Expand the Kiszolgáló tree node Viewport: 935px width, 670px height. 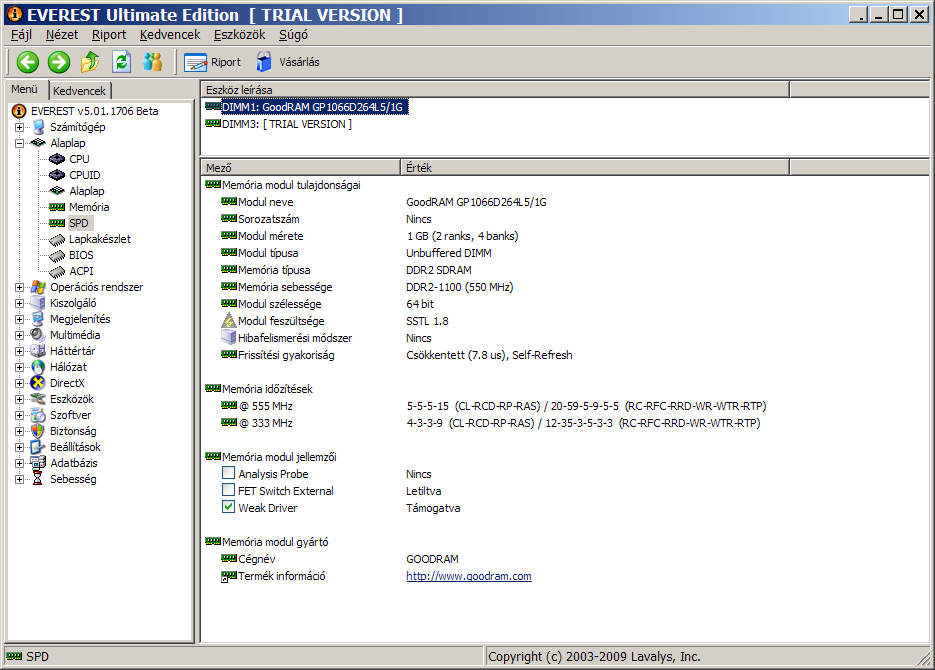(x=20, y=303)
